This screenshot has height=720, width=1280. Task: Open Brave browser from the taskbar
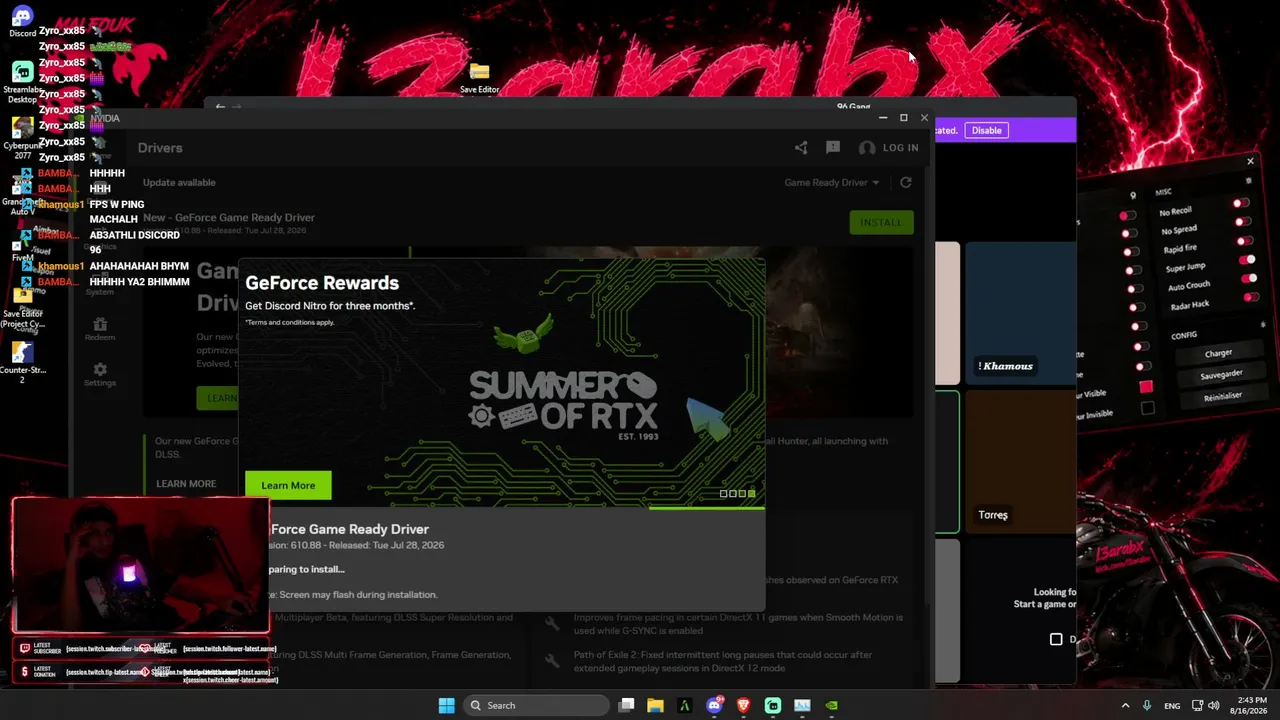pos(743,705)
